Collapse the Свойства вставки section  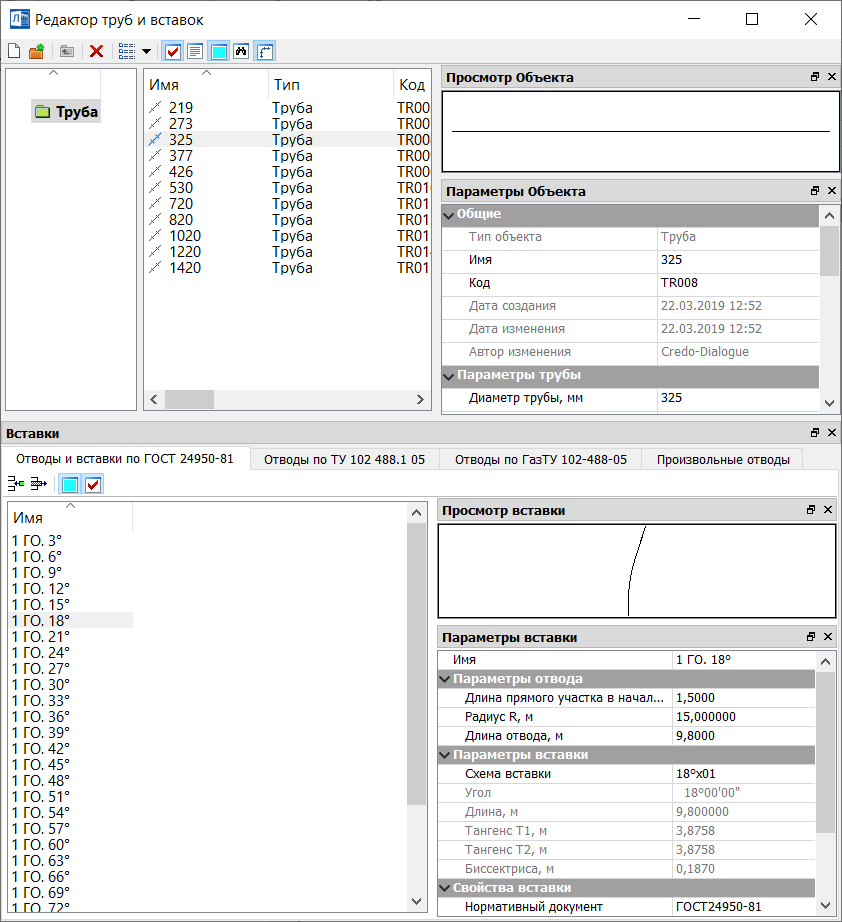click(445, 888)
